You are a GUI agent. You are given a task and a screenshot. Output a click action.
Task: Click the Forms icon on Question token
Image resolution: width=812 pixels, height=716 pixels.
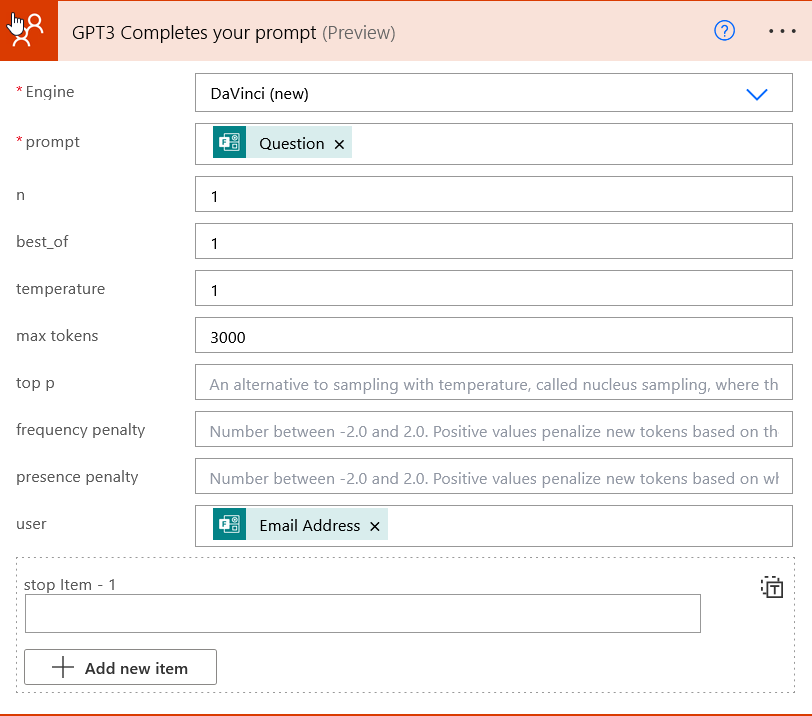pyautogui.click(x=229, y=142)
